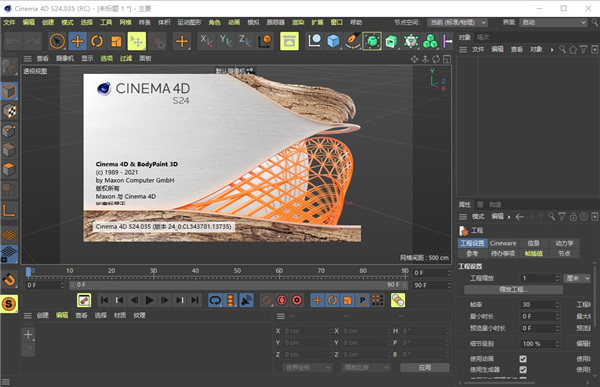Click the Undo arrow icon
600x387 pixels.
(13, 41)
